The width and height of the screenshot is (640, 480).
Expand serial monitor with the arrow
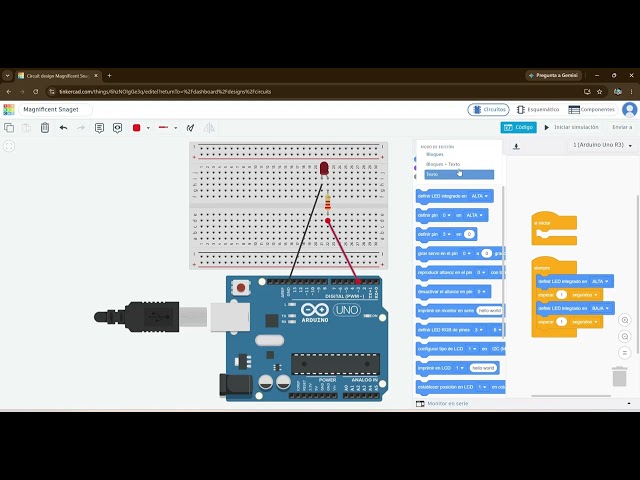click(629, 404)
